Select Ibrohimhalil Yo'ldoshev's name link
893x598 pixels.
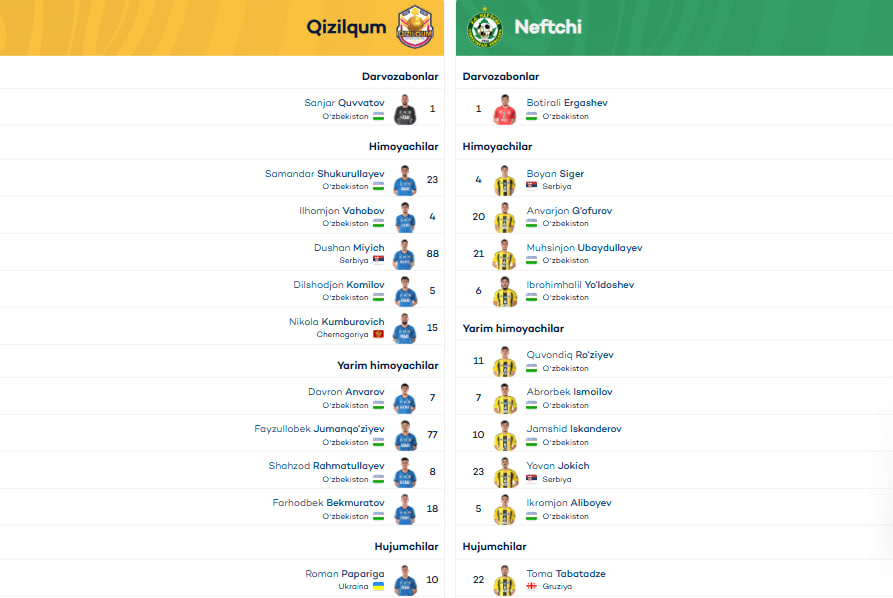tap(580, 285)
